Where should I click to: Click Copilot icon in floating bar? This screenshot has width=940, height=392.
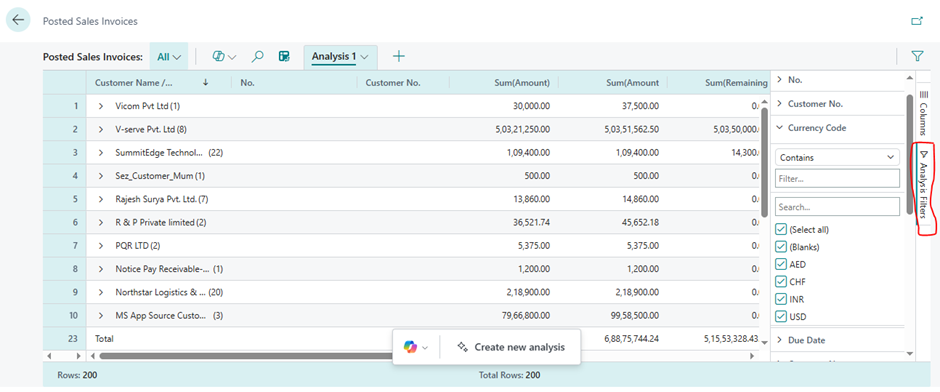(410, 346)
